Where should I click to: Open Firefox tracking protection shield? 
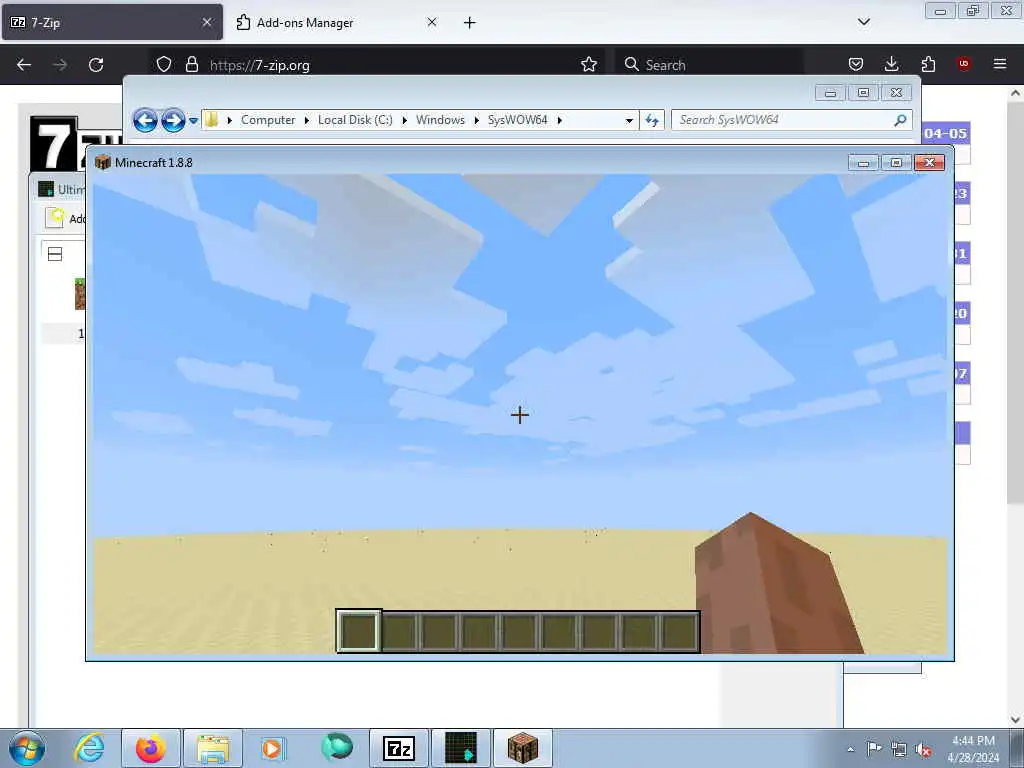click(164, 64)
